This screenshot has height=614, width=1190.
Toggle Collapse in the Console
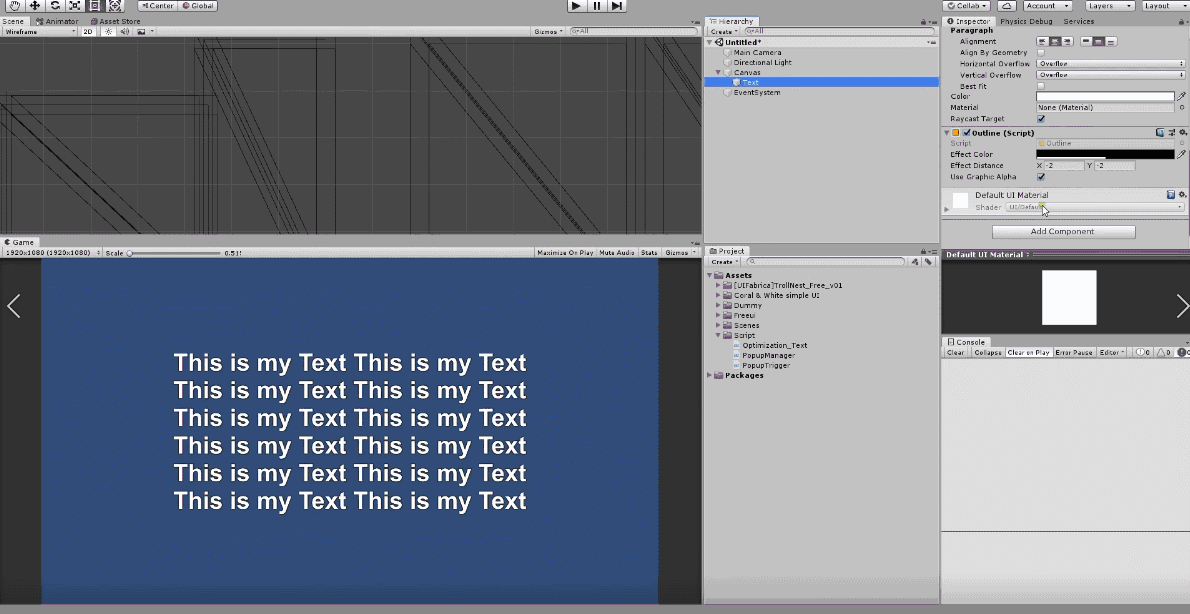tap(987, 352)
